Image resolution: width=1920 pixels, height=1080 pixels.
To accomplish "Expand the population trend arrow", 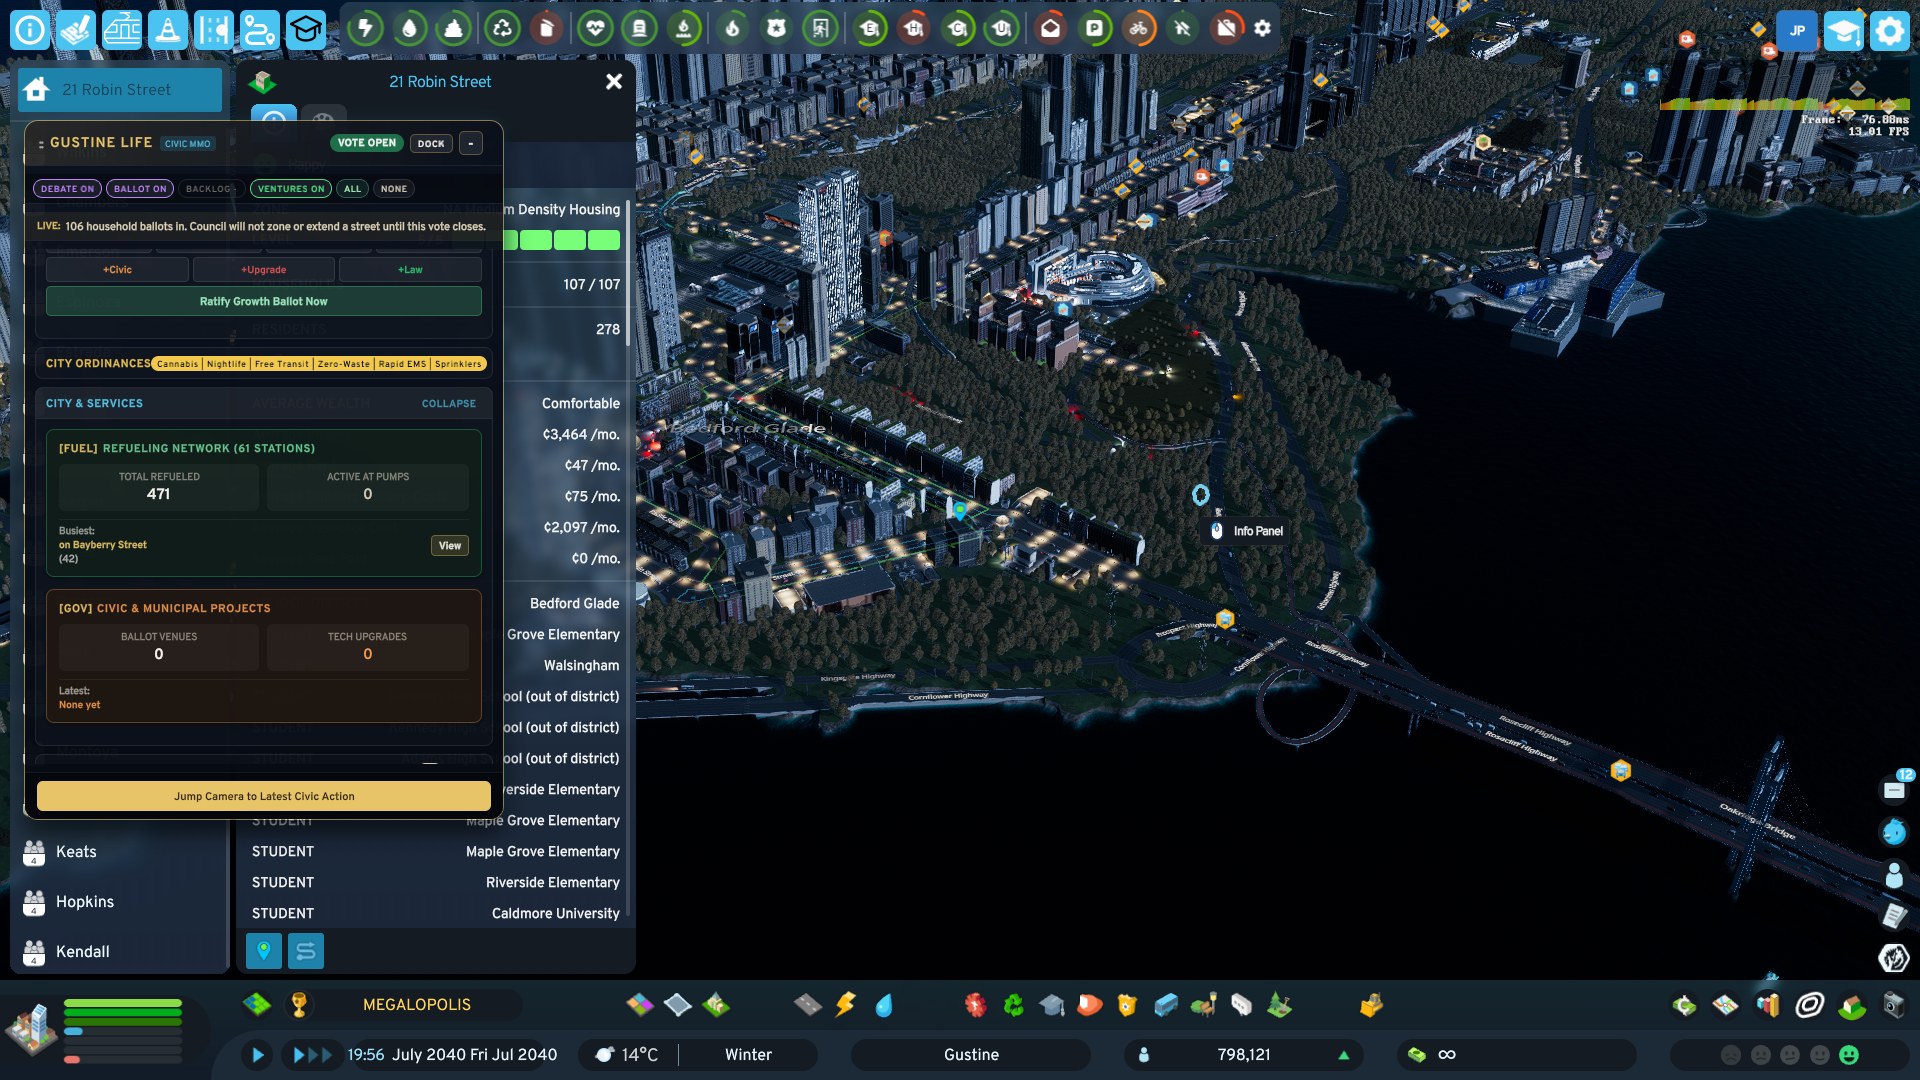I will (x=1344, y=1054).
